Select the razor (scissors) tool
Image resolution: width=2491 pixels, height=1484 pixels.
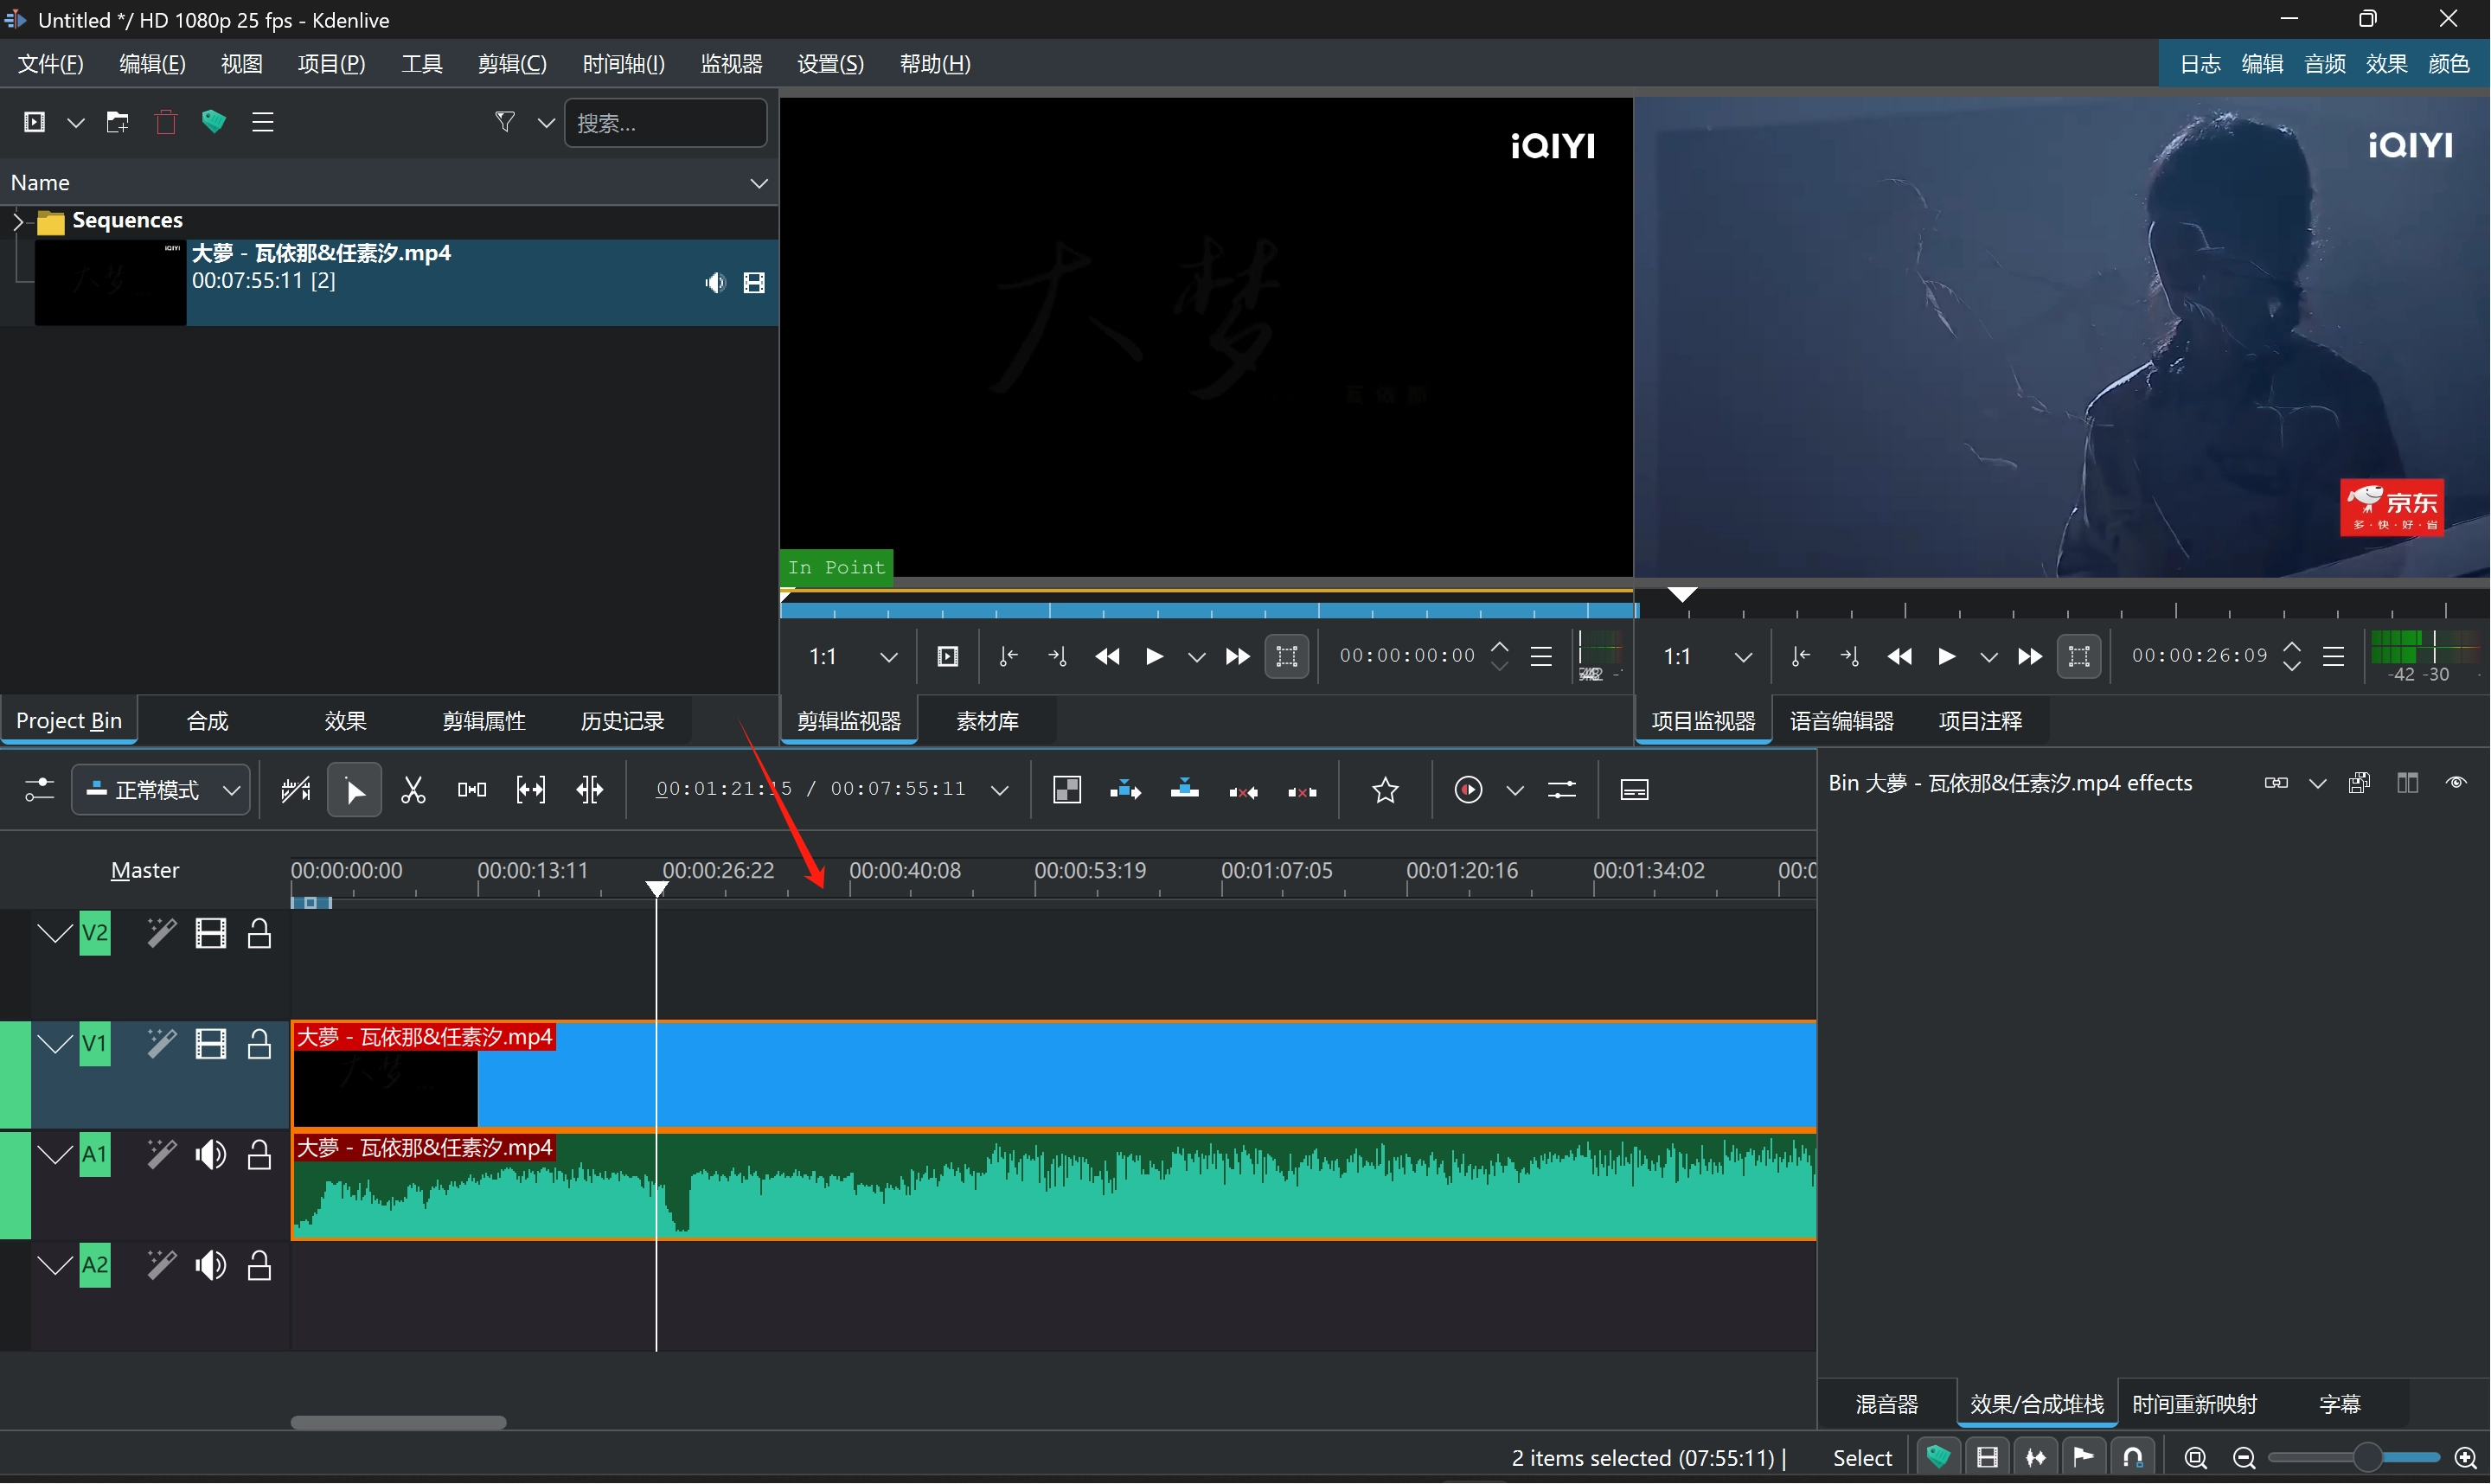click(413, 791)
